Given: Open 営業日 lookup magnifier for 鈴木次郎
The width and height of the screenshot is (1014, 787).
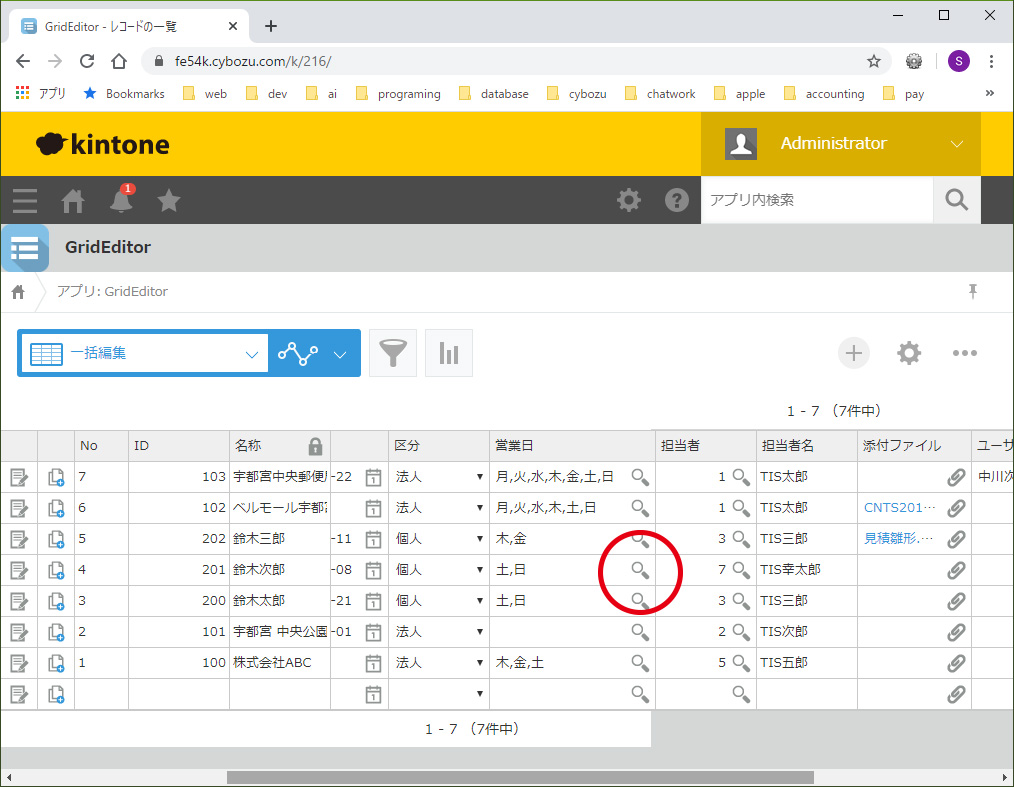Looking at the screenshot, I should coord(640,570).
